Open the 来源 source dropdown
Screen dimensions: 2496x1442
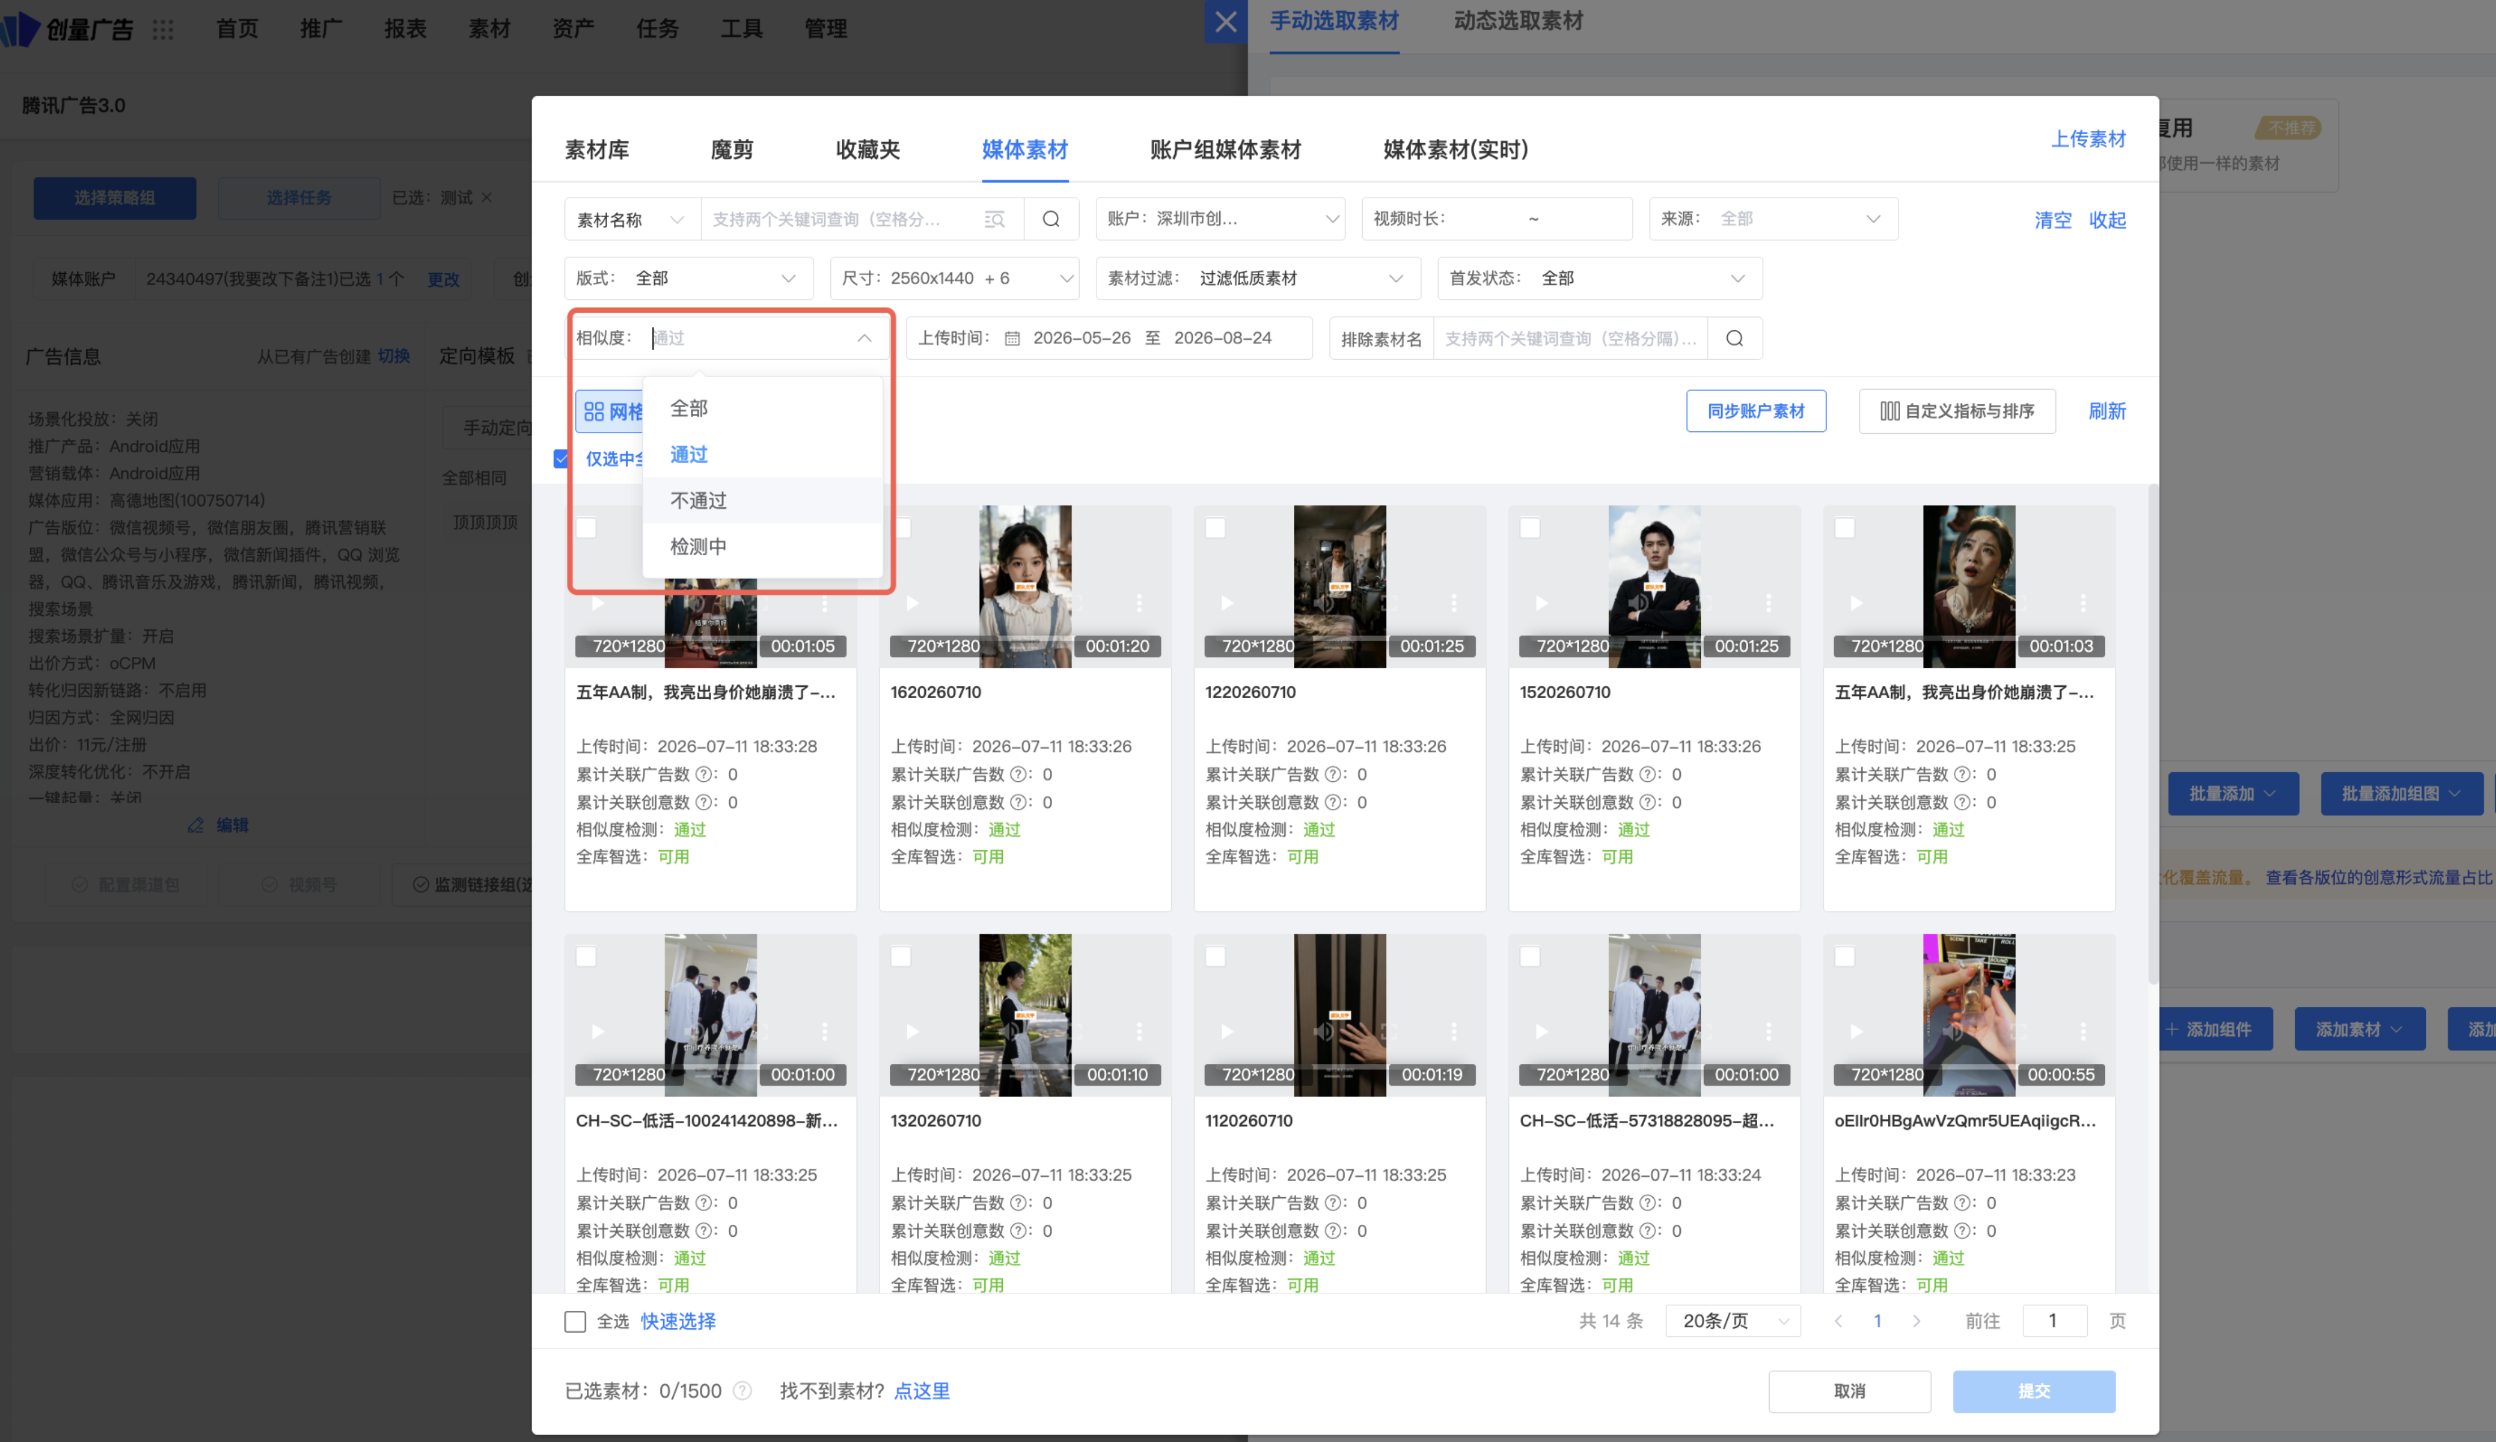1773,219
